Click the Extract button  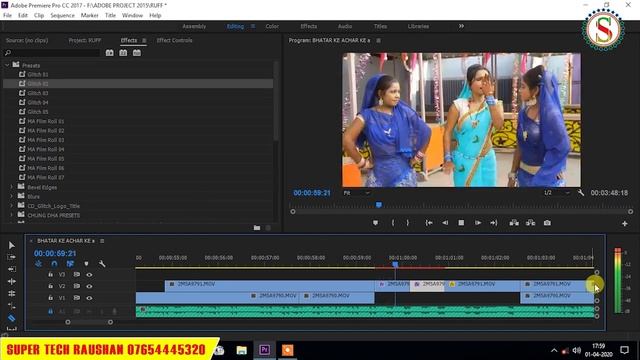(x=530, y=223)
